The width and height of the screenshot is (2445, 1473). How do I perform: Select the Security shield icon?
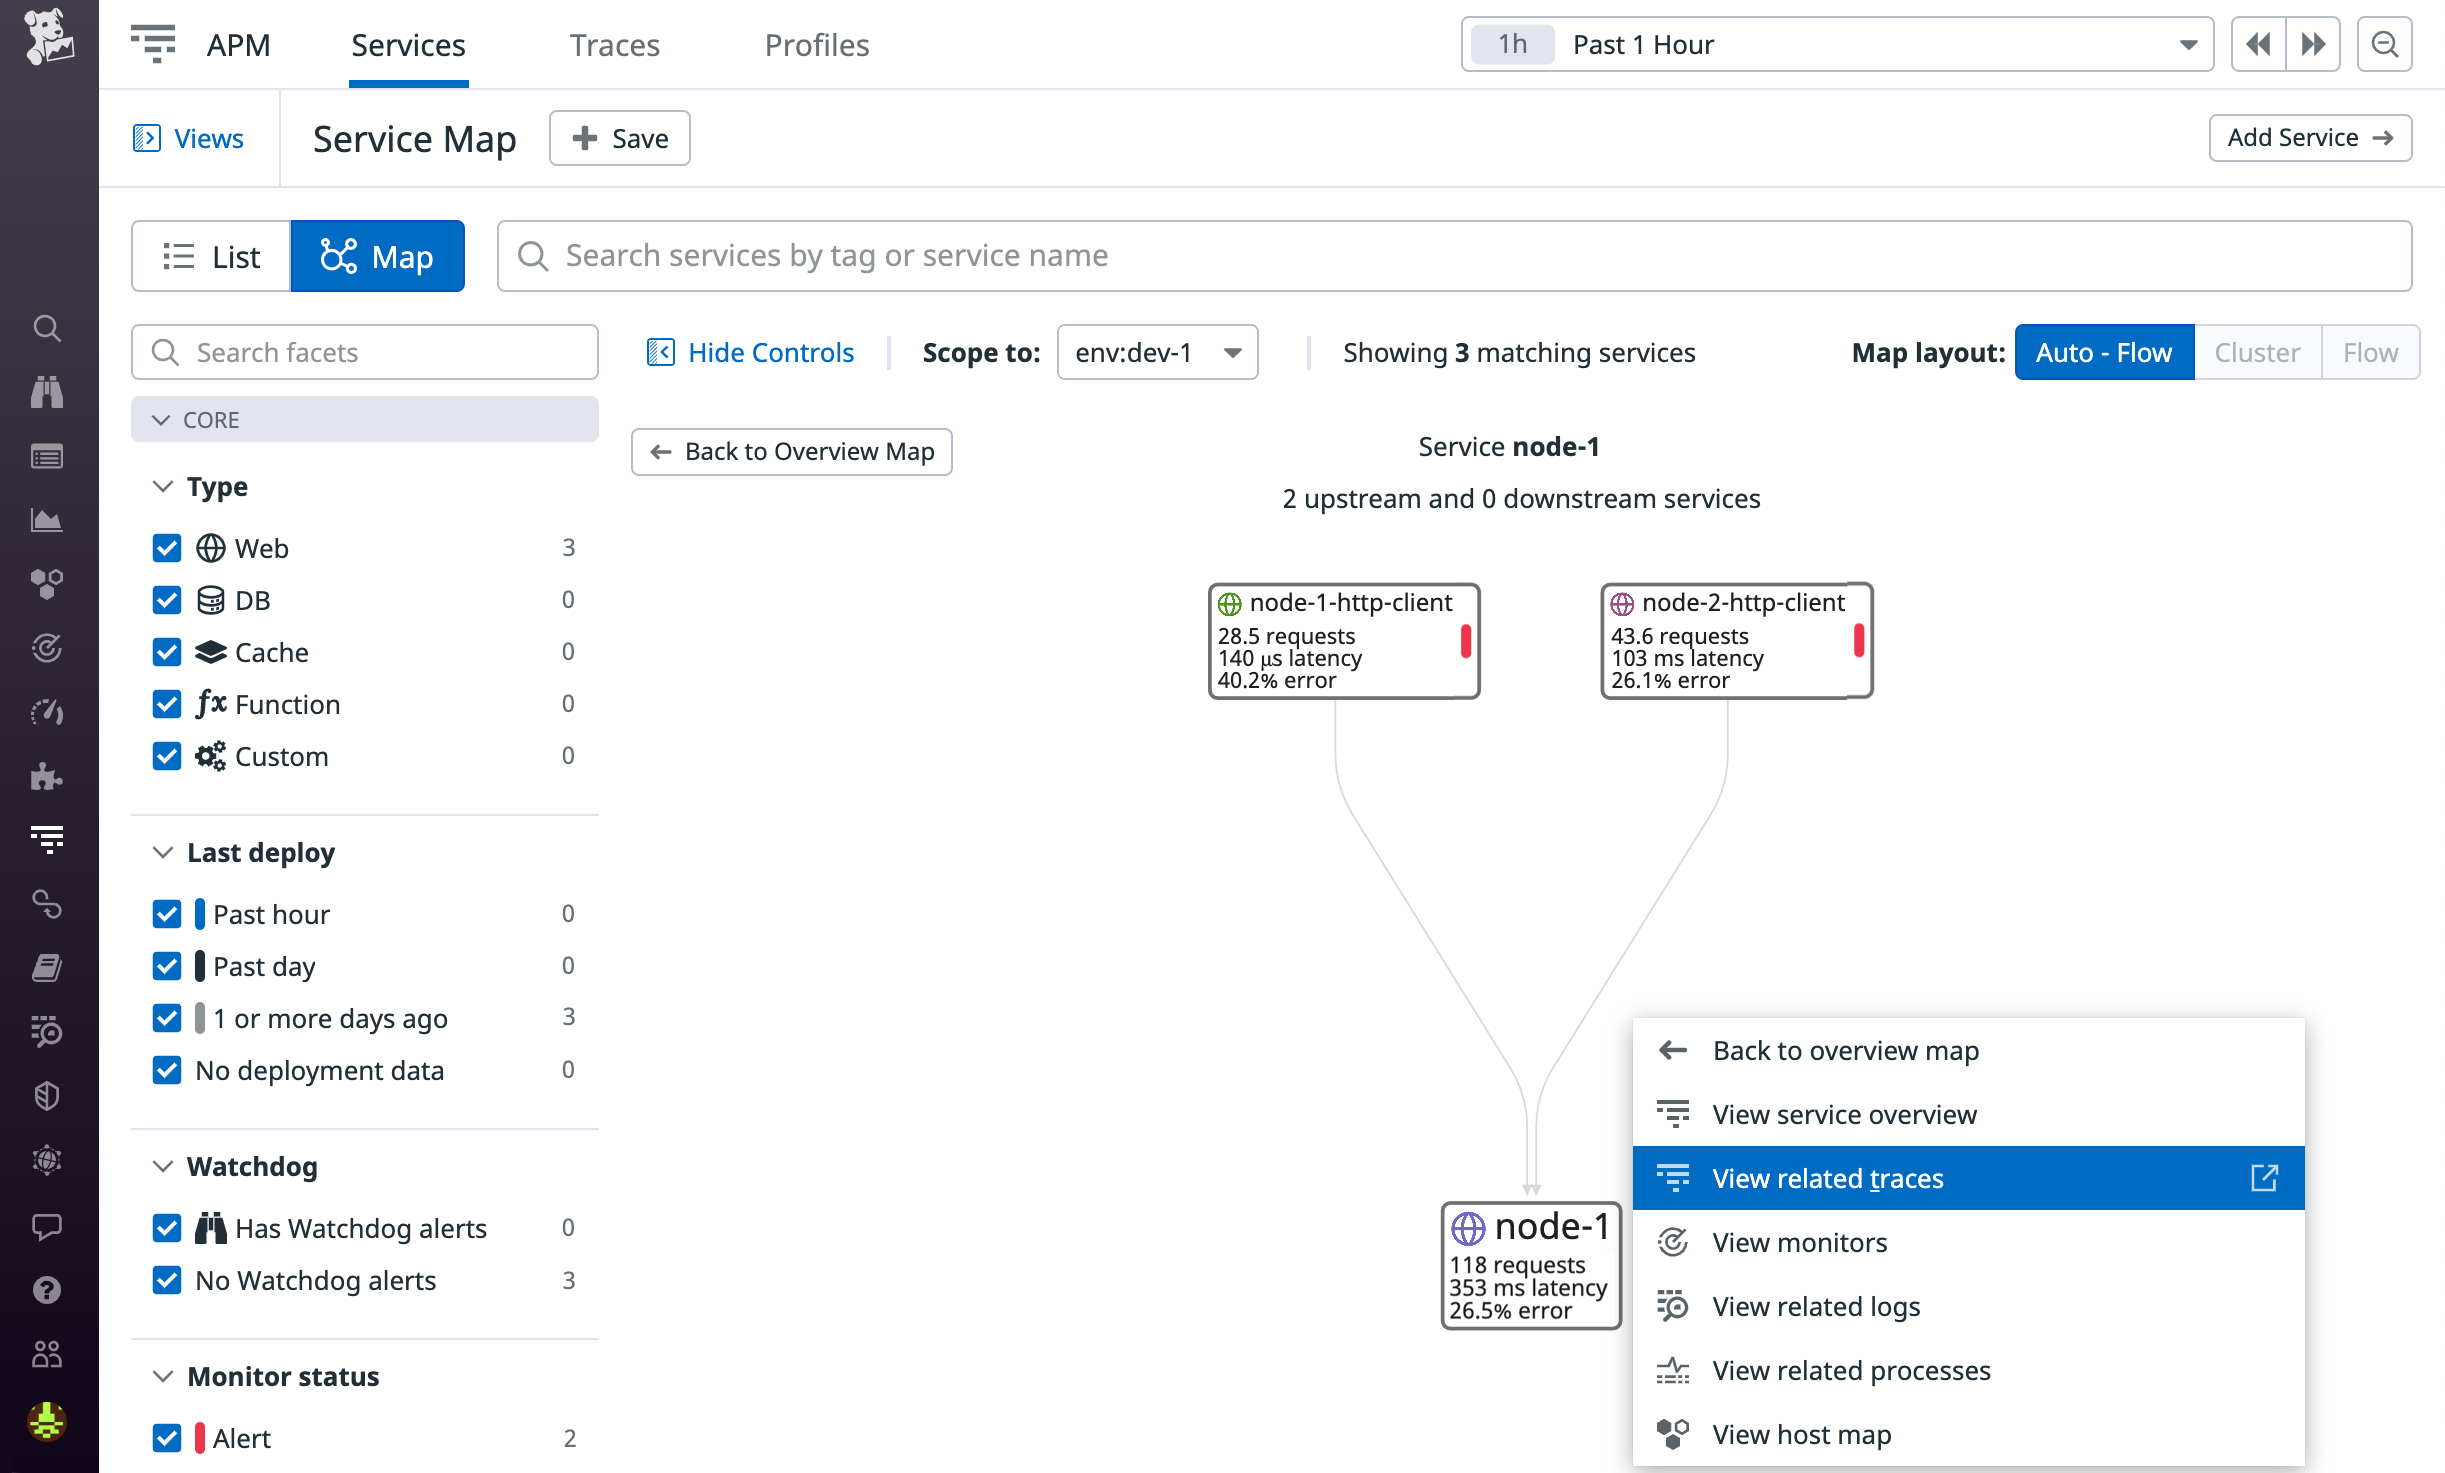tap(47, 1095)
